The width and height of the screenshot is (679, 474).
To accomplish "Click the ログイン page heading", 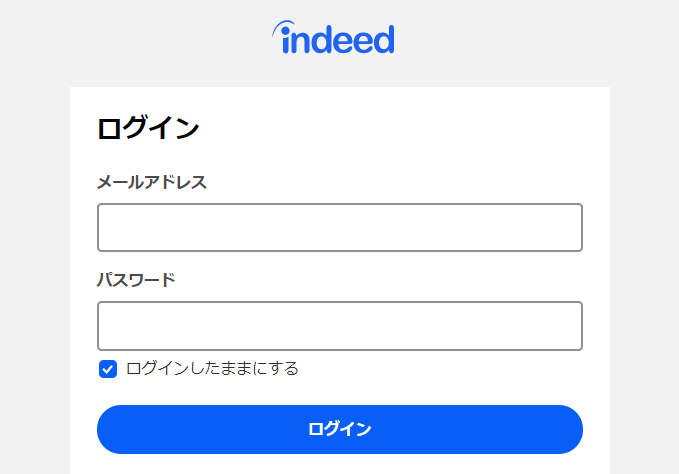I will (148, 129).
